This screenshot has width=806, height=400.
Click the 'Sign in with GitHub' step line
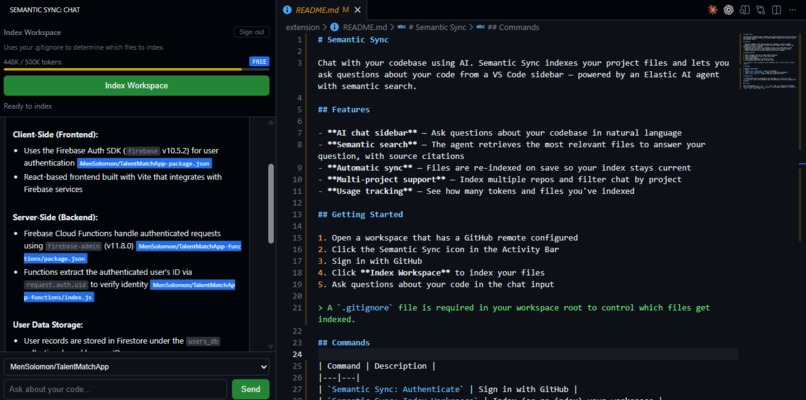(370, 261)
